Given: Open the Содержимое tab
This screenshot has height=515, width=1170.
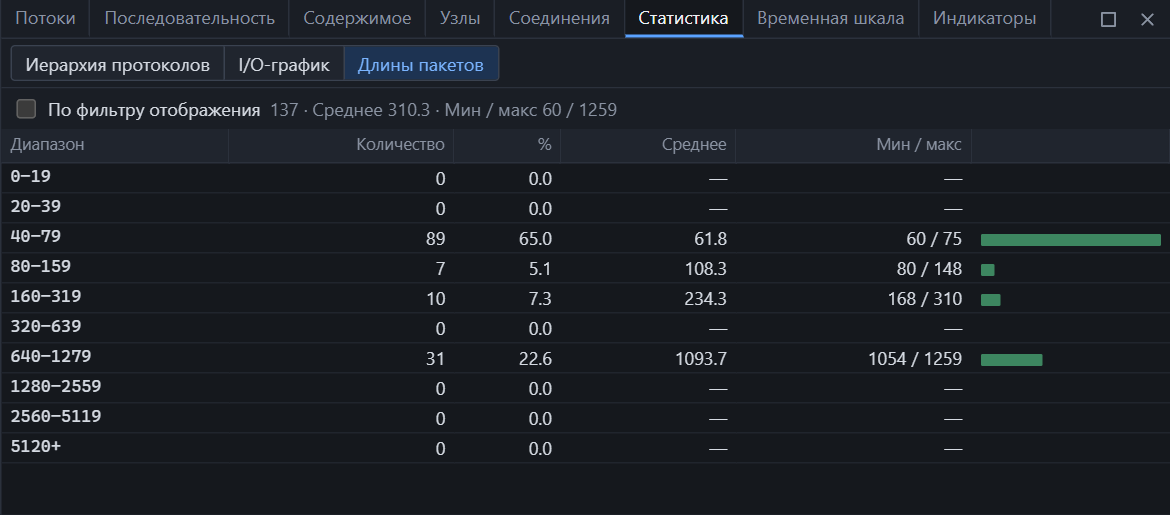Looking at the screenshot, I should (357, 19).
